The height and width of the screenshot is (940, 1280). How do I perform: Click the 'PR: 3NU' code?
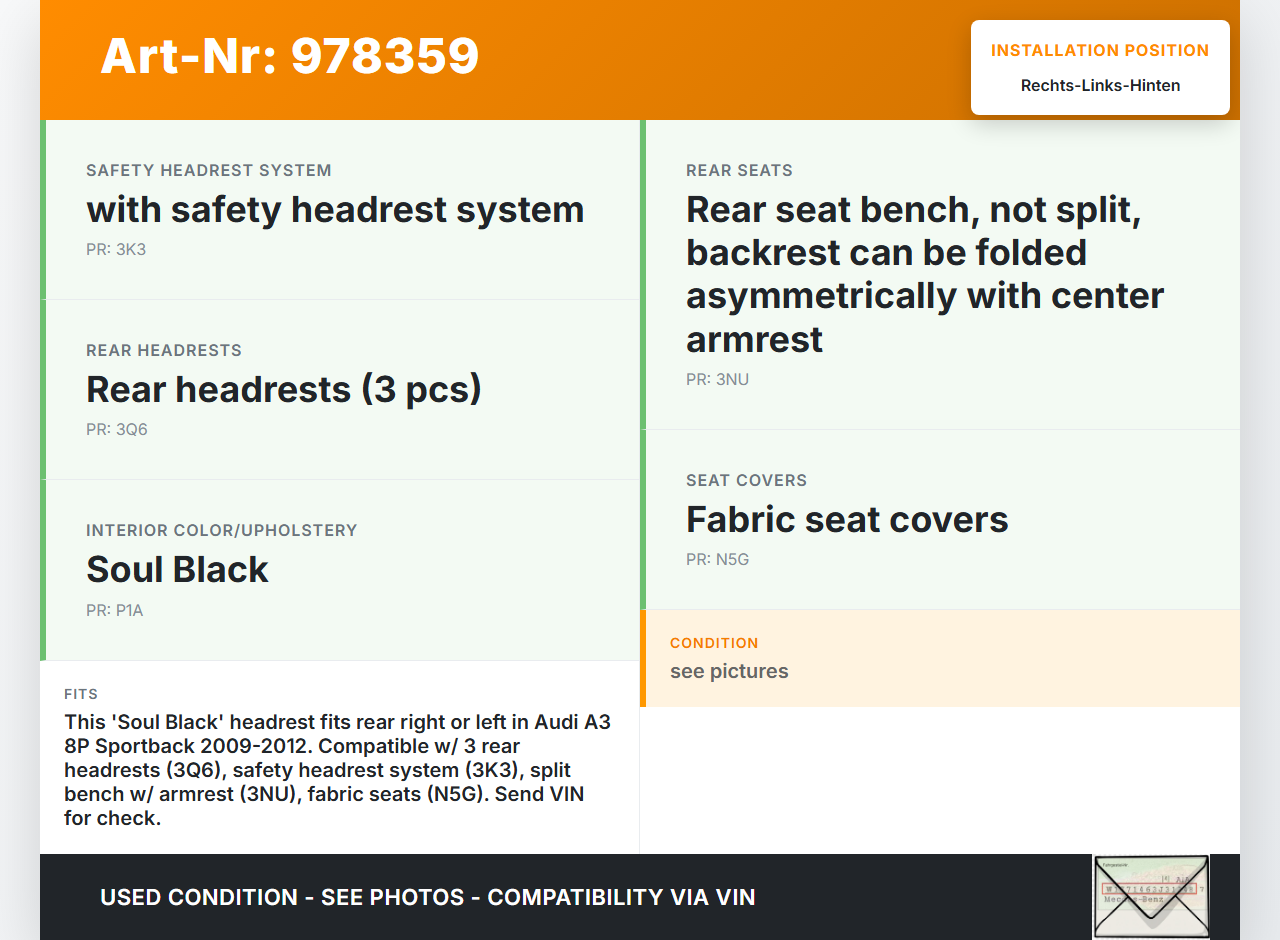pyautogui.click(x=718, y=379)
